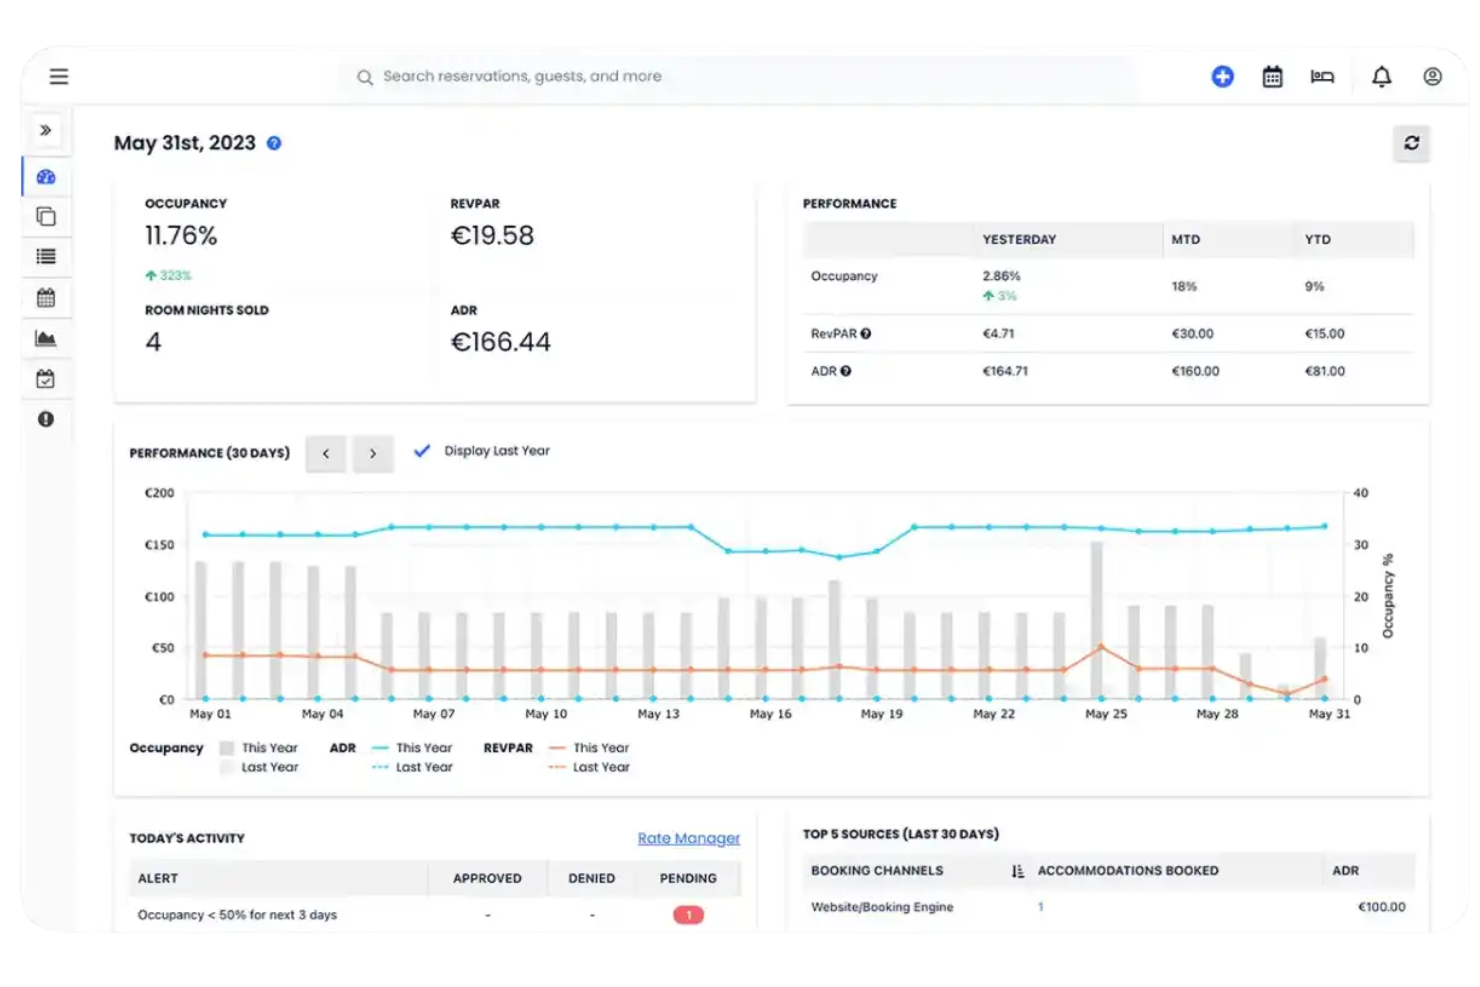Click accommodations booked value 1 link
The image size is (1480, 987).
1041,907
